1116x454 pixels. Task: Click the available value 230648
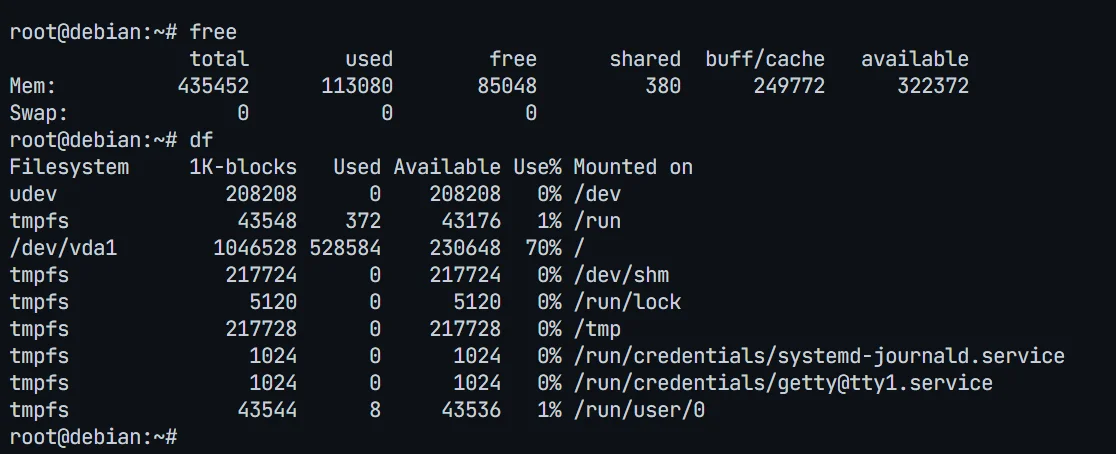coord(465,248)
